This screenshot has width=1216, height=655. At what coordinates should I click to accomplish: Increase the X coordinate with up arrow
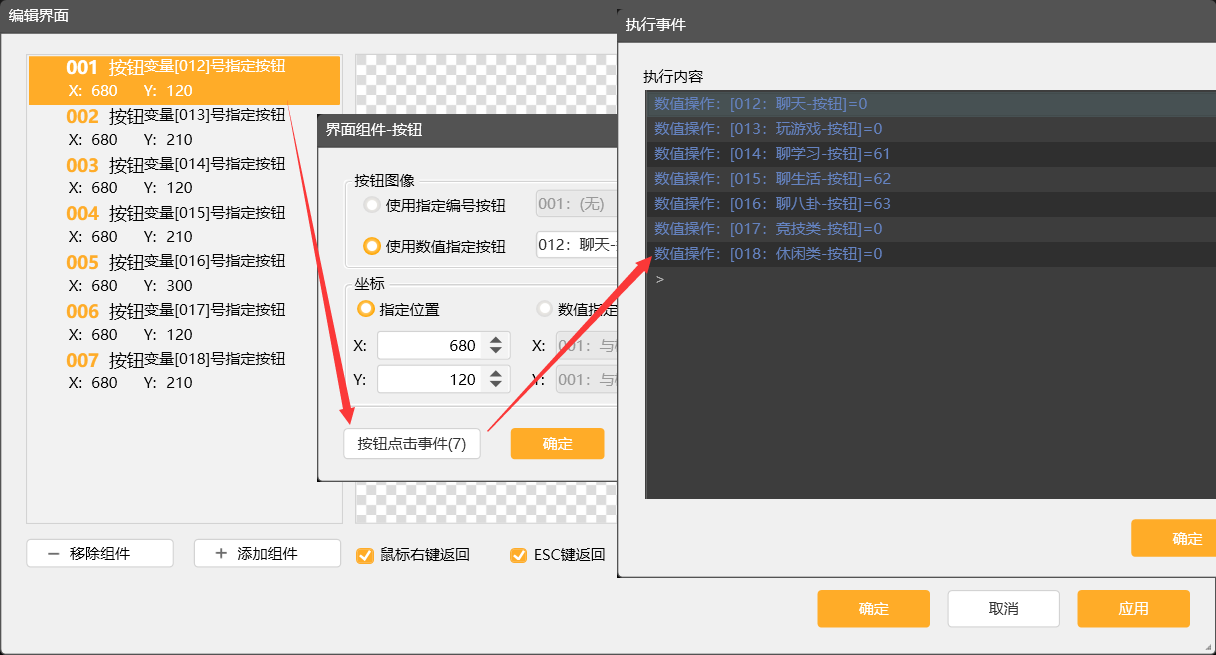pyautogui.click(x=496, y=340)
